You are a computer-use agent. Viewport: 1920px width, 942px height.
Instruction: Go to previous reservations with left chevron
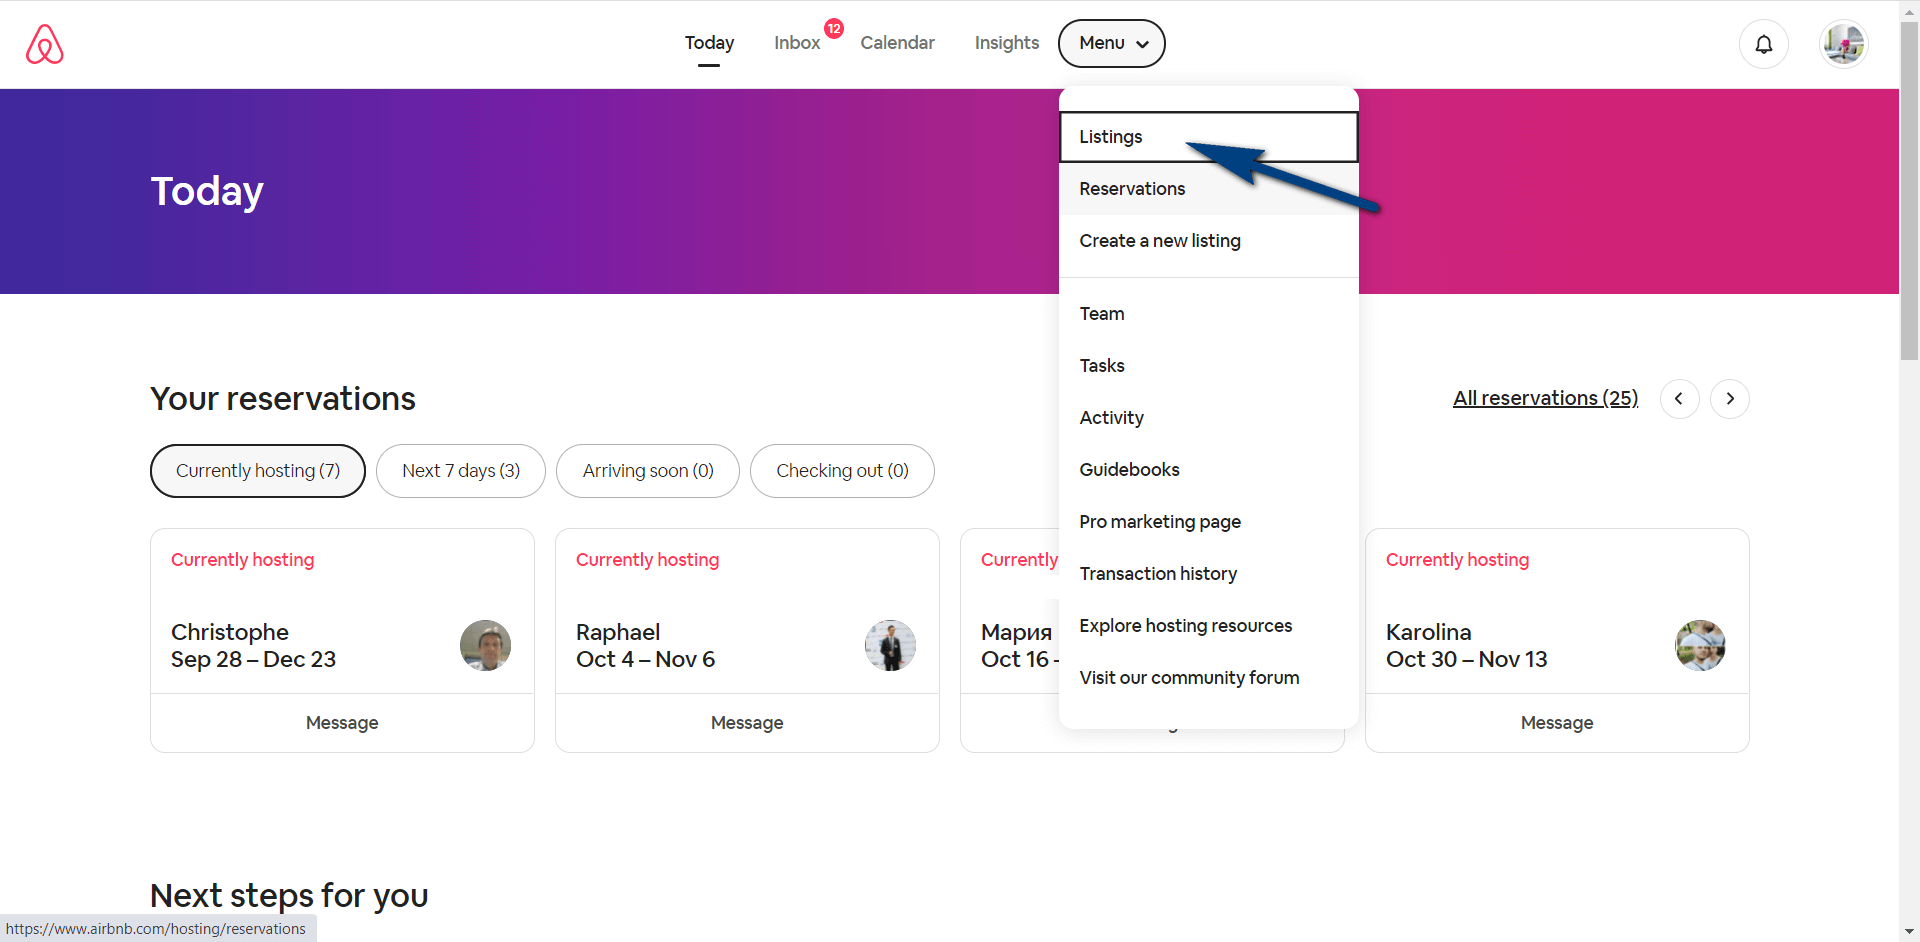pyautogui.click(x=1680, y=399)
